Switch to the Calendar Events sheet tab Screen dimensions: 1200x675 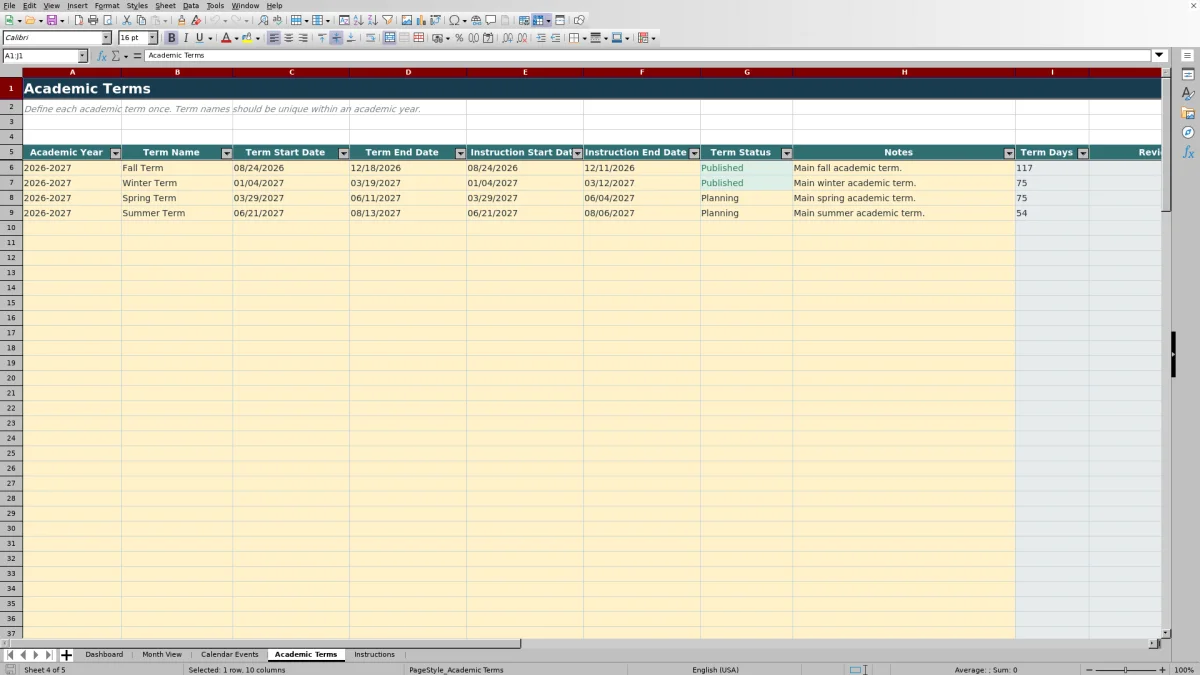coord(230,654)
